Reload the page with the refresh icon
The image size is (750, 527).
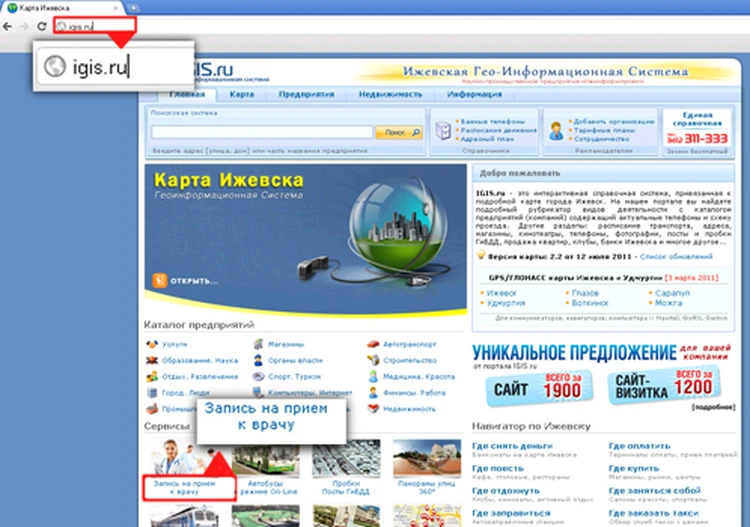click(x=40, y=24)
